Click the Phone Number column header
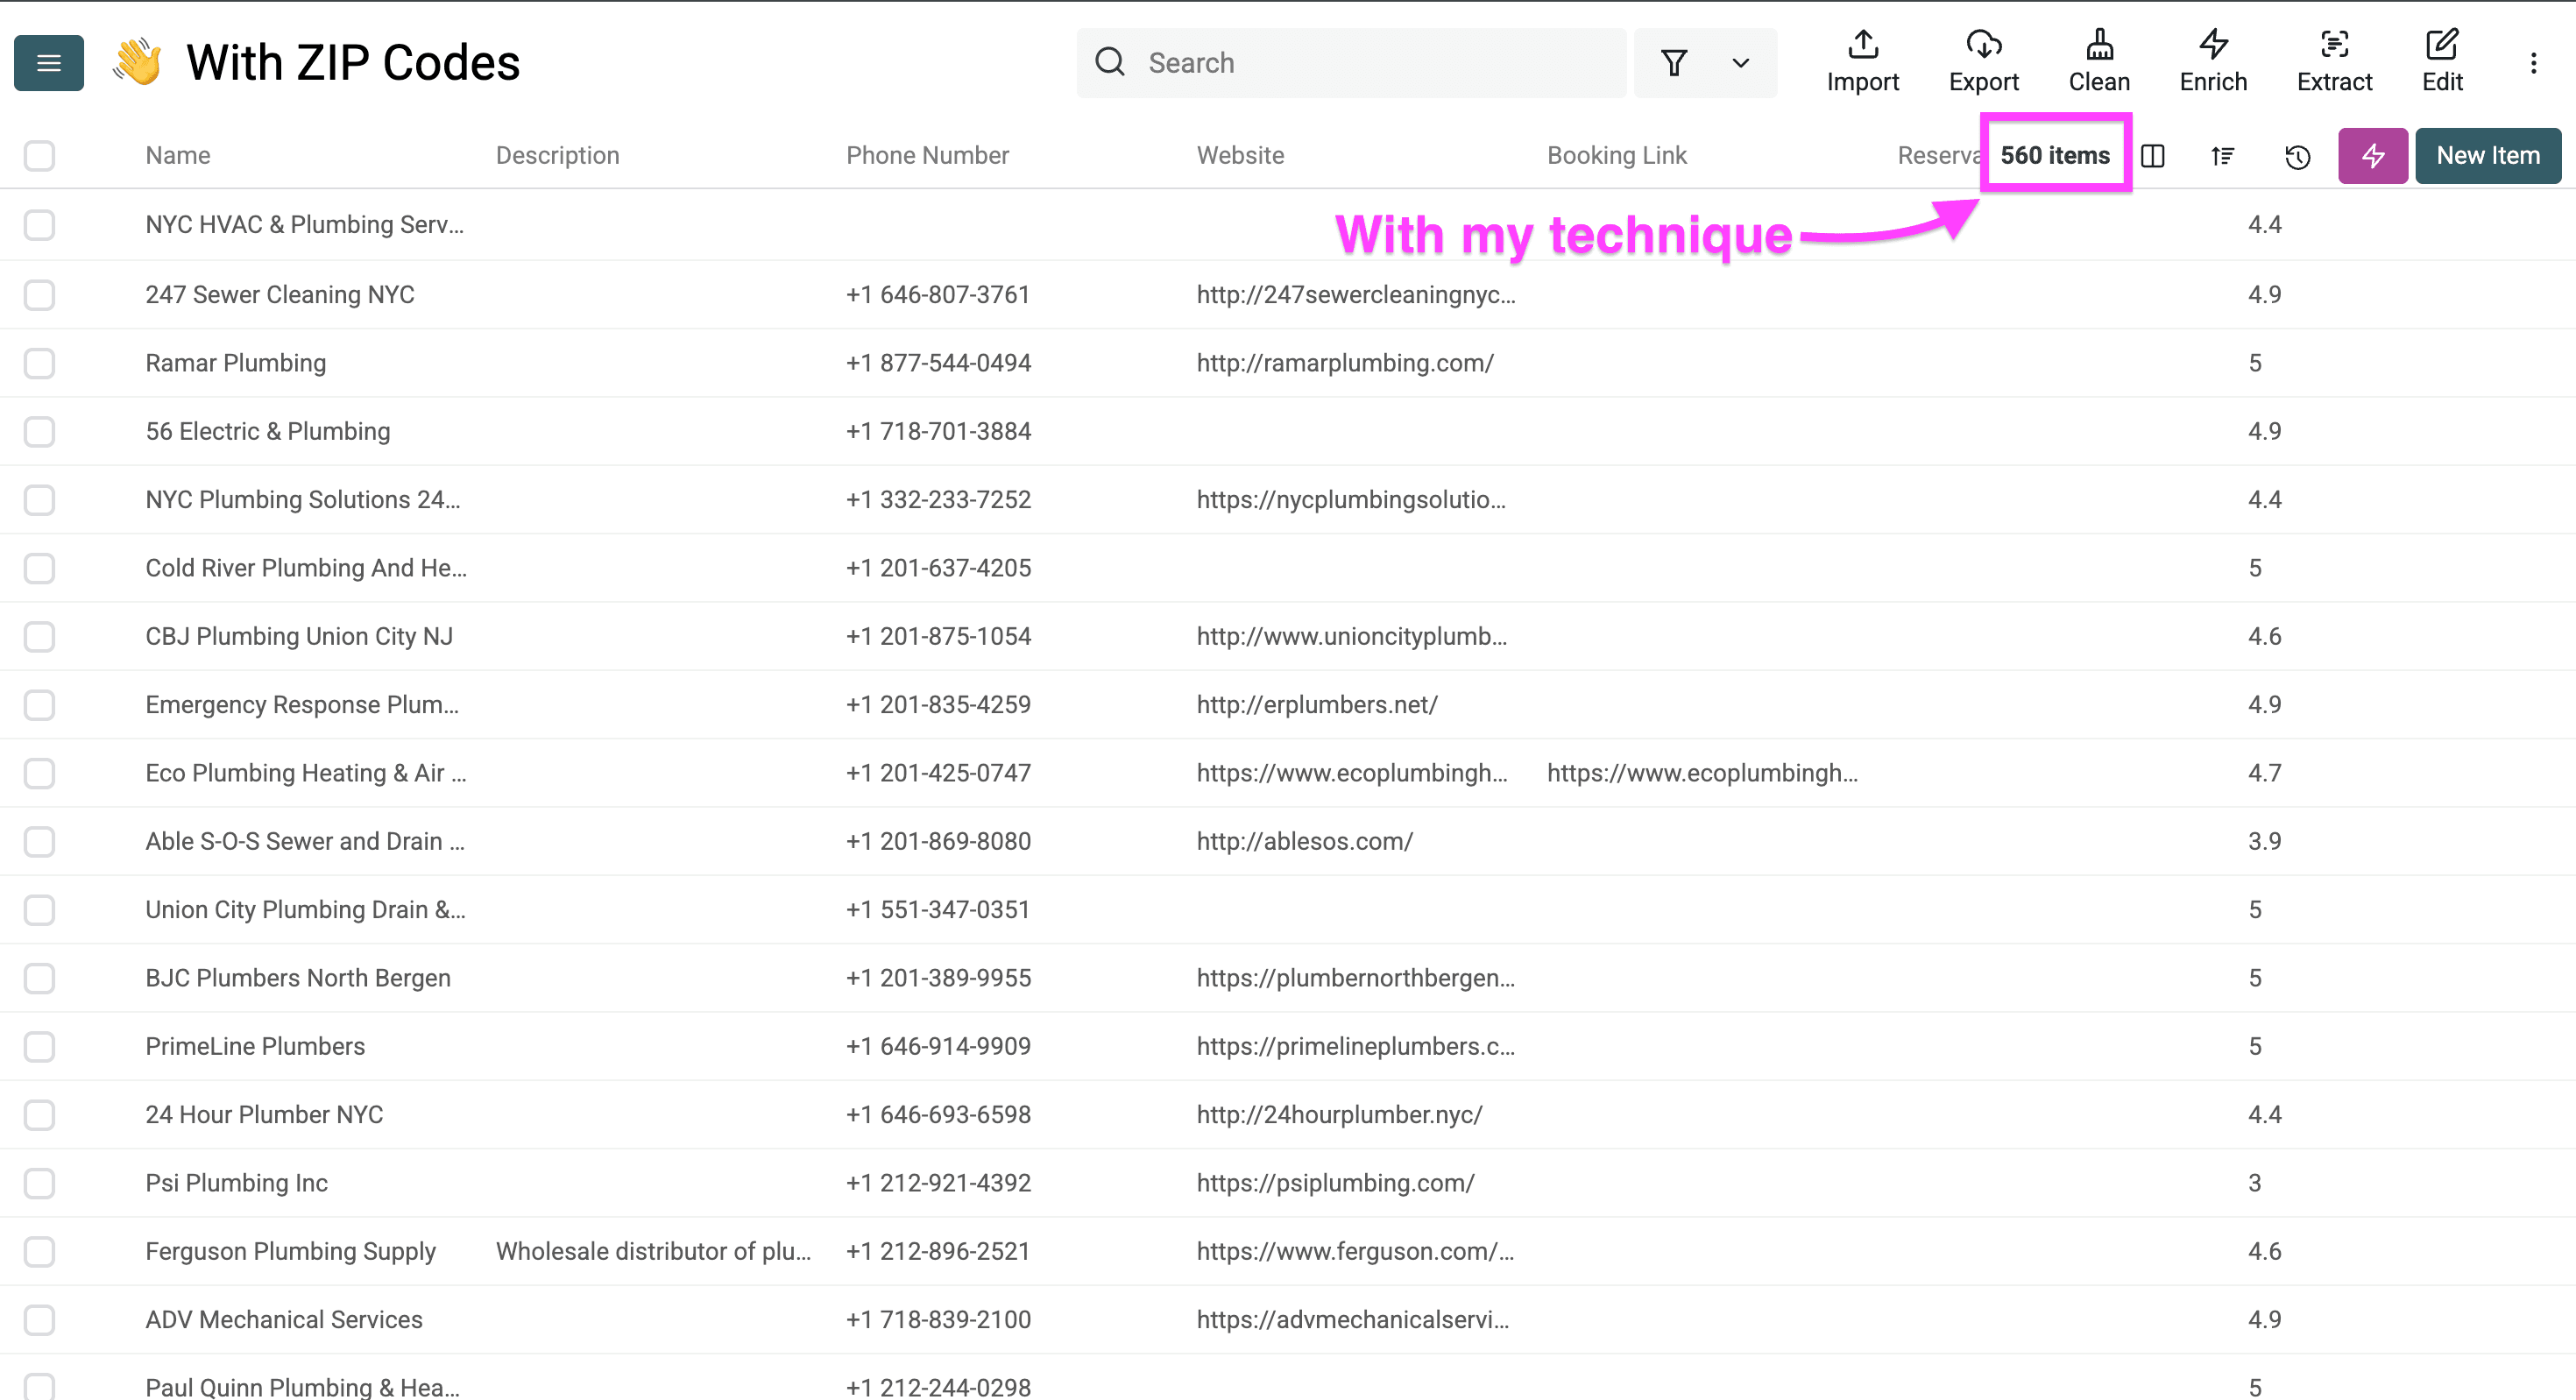 [x=927, y=156]
